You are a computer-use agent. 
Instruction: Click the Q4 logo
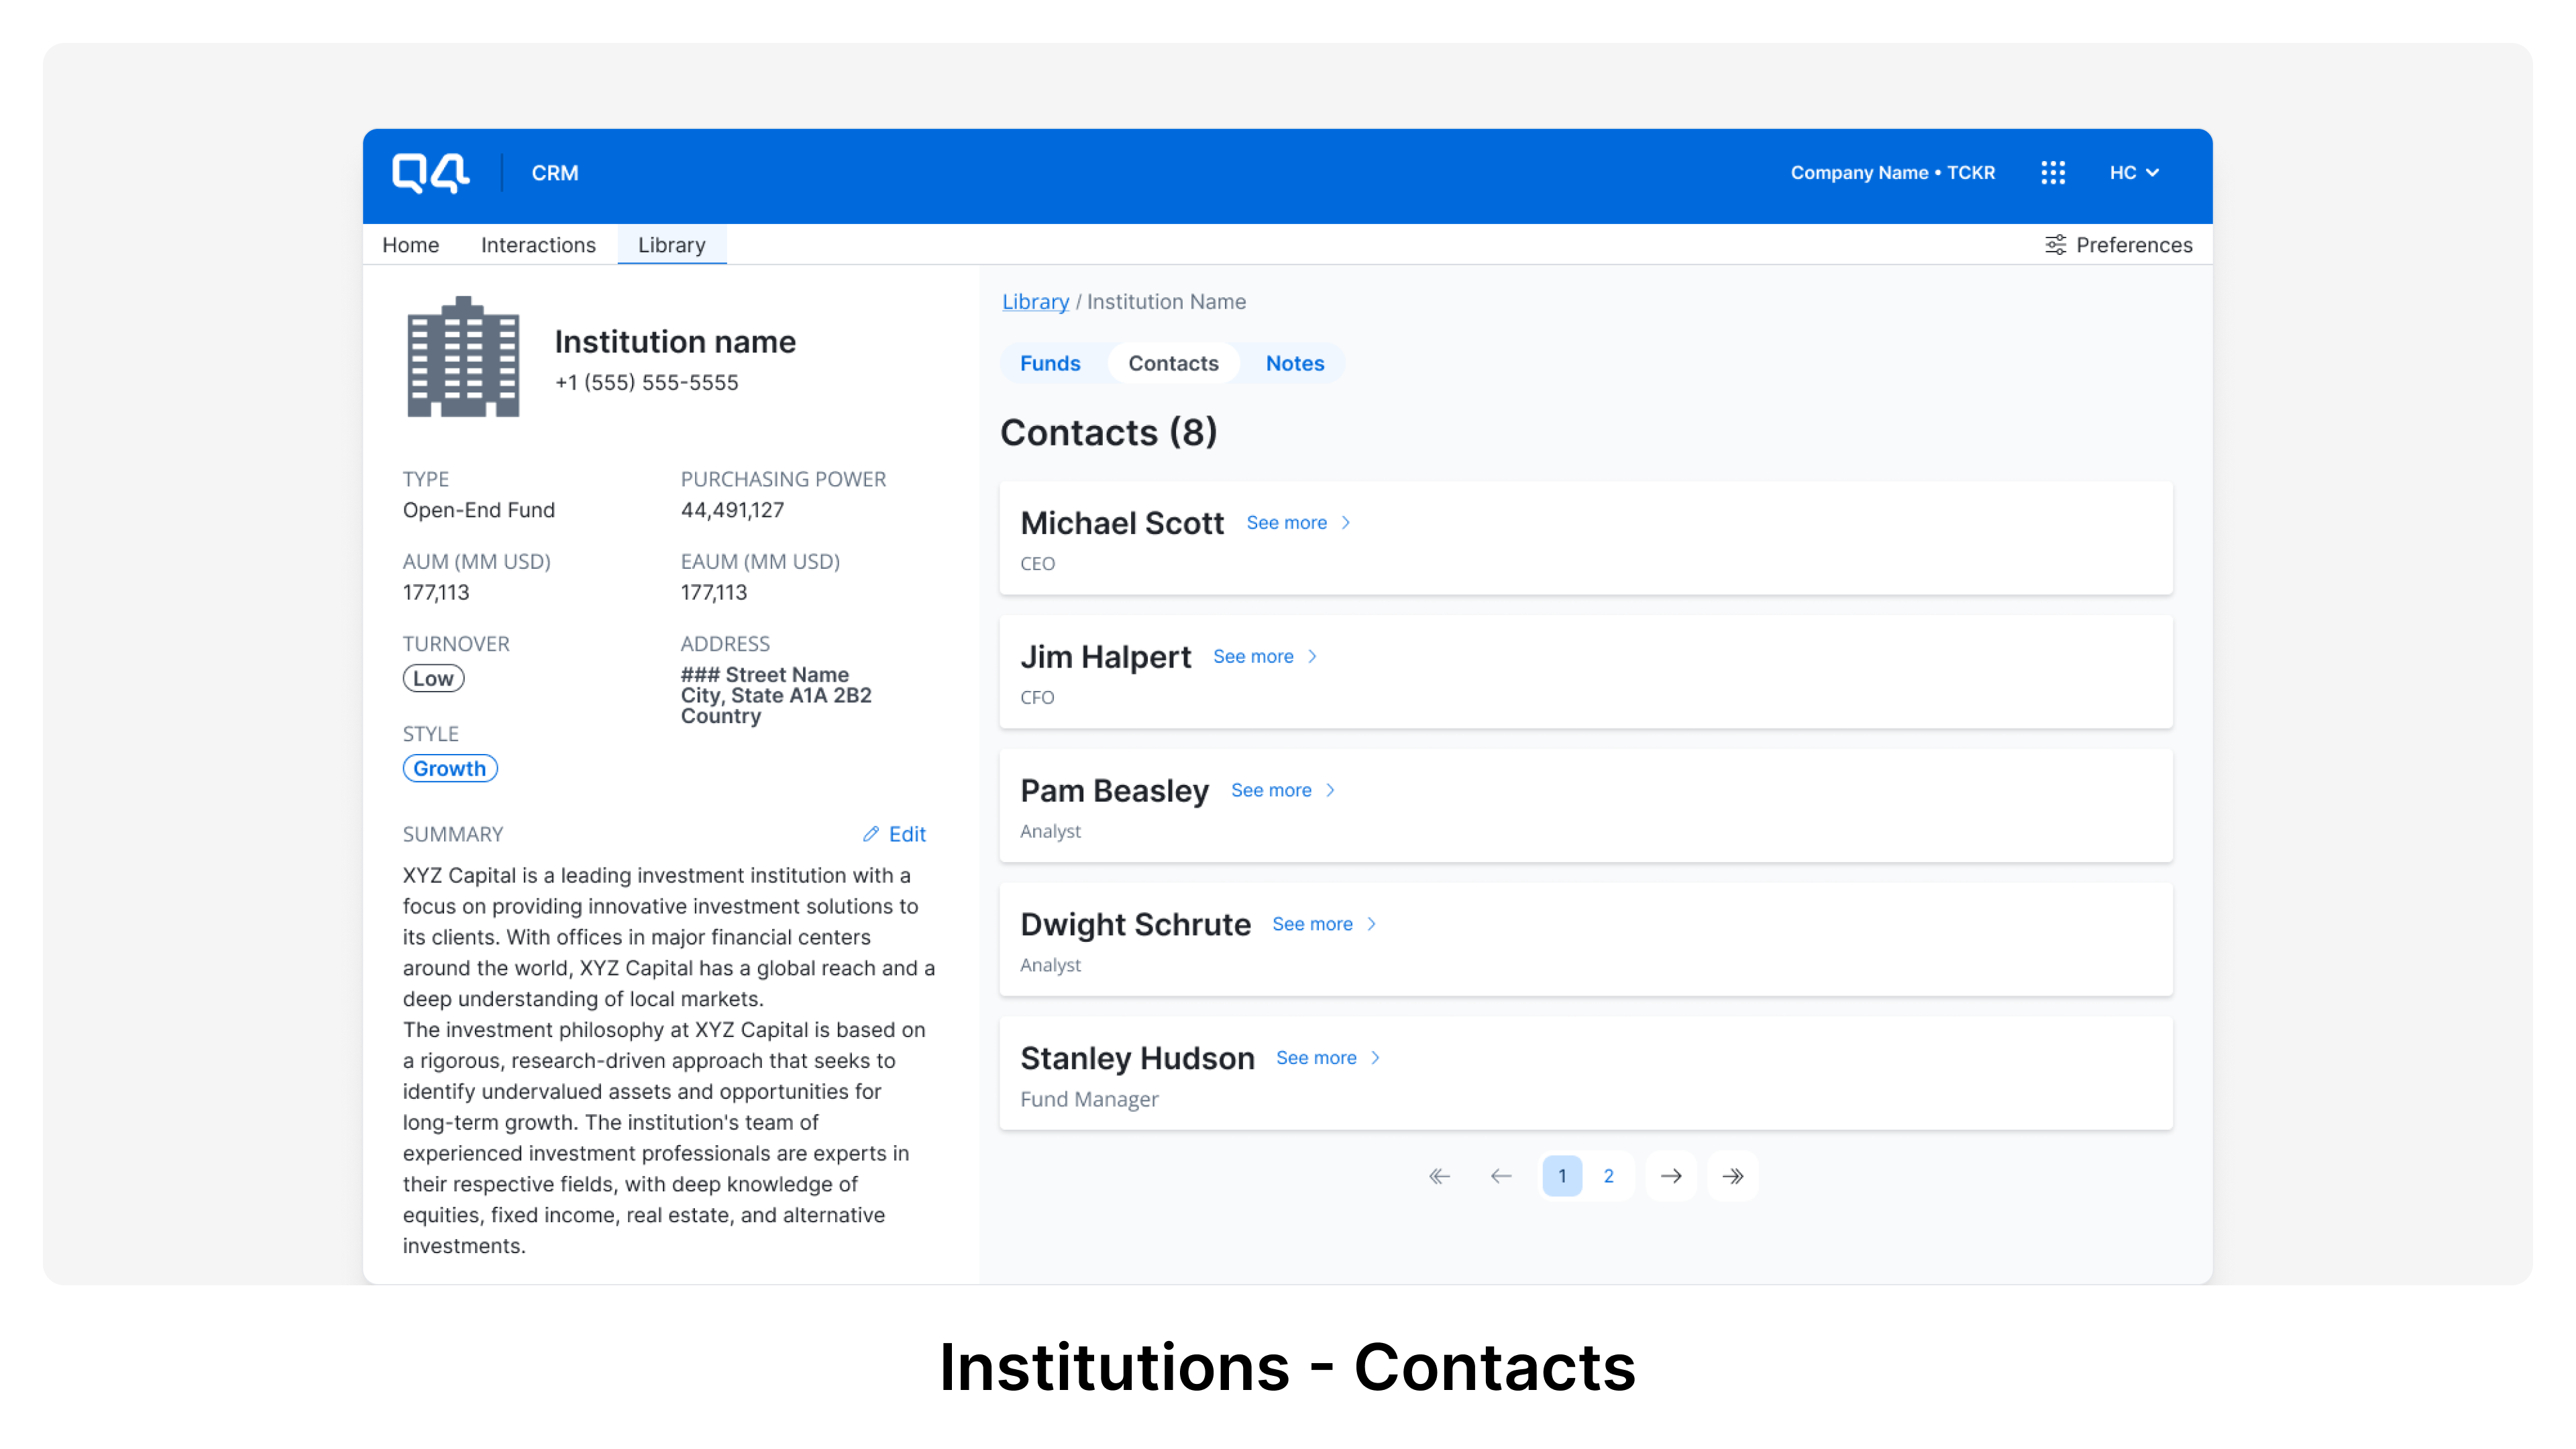pos(430,172)
